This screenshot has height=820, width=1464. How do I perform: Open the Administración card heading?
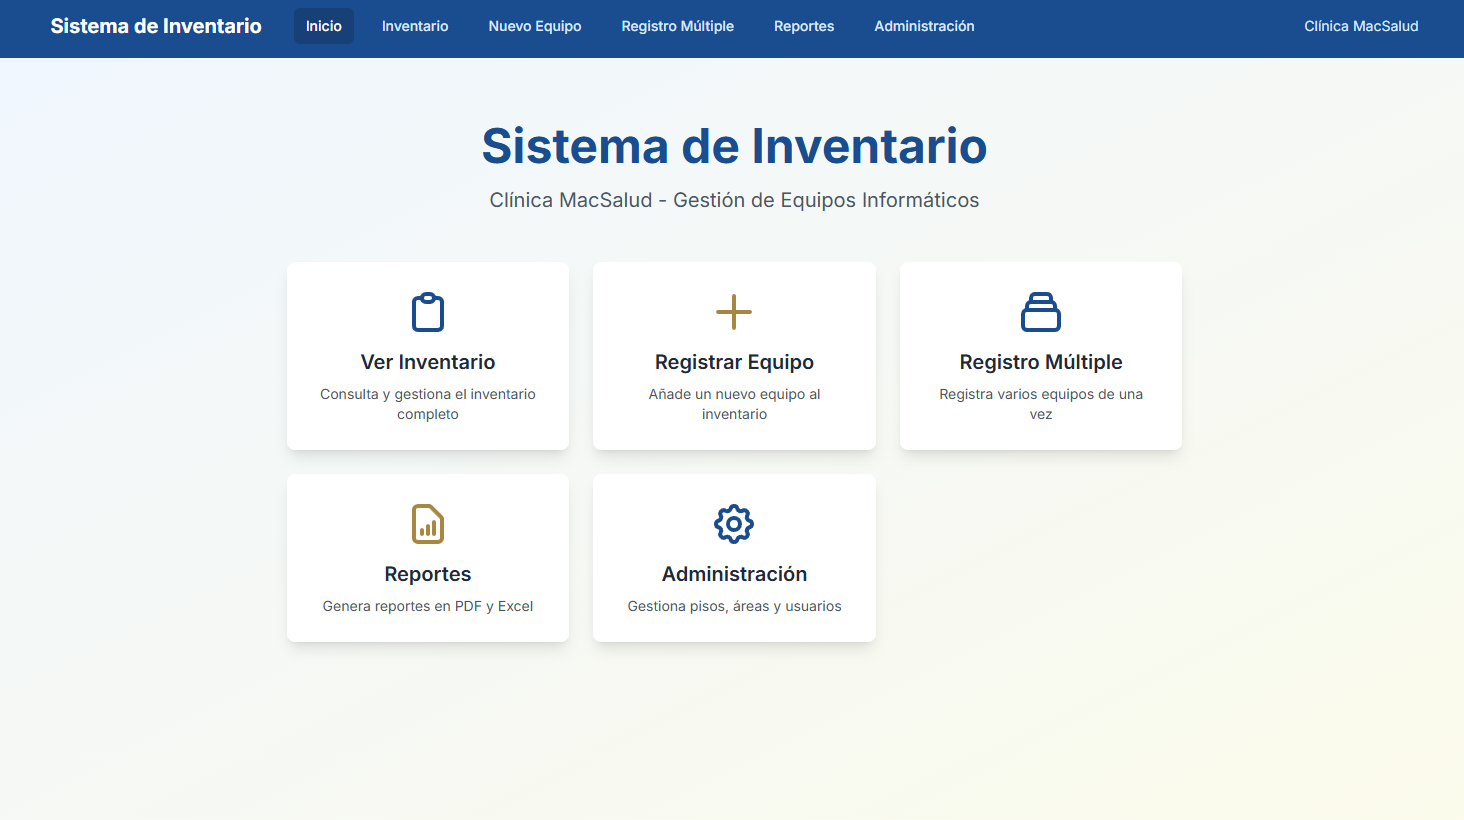click(734, 574)
